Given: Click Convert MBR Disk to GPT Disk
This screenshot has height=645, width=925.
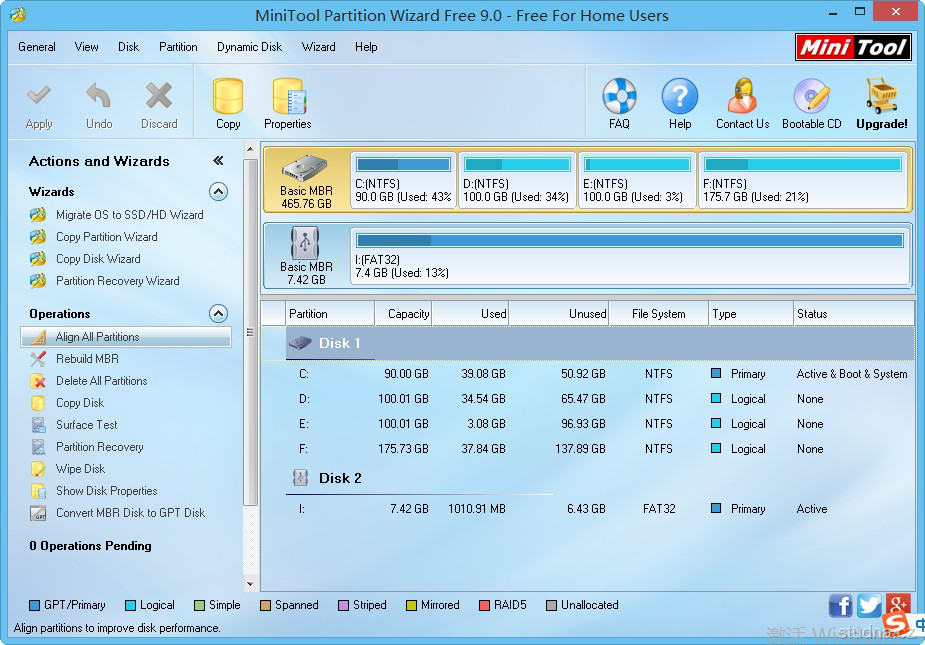Looking at the screenshot, I should pos(130,513).
